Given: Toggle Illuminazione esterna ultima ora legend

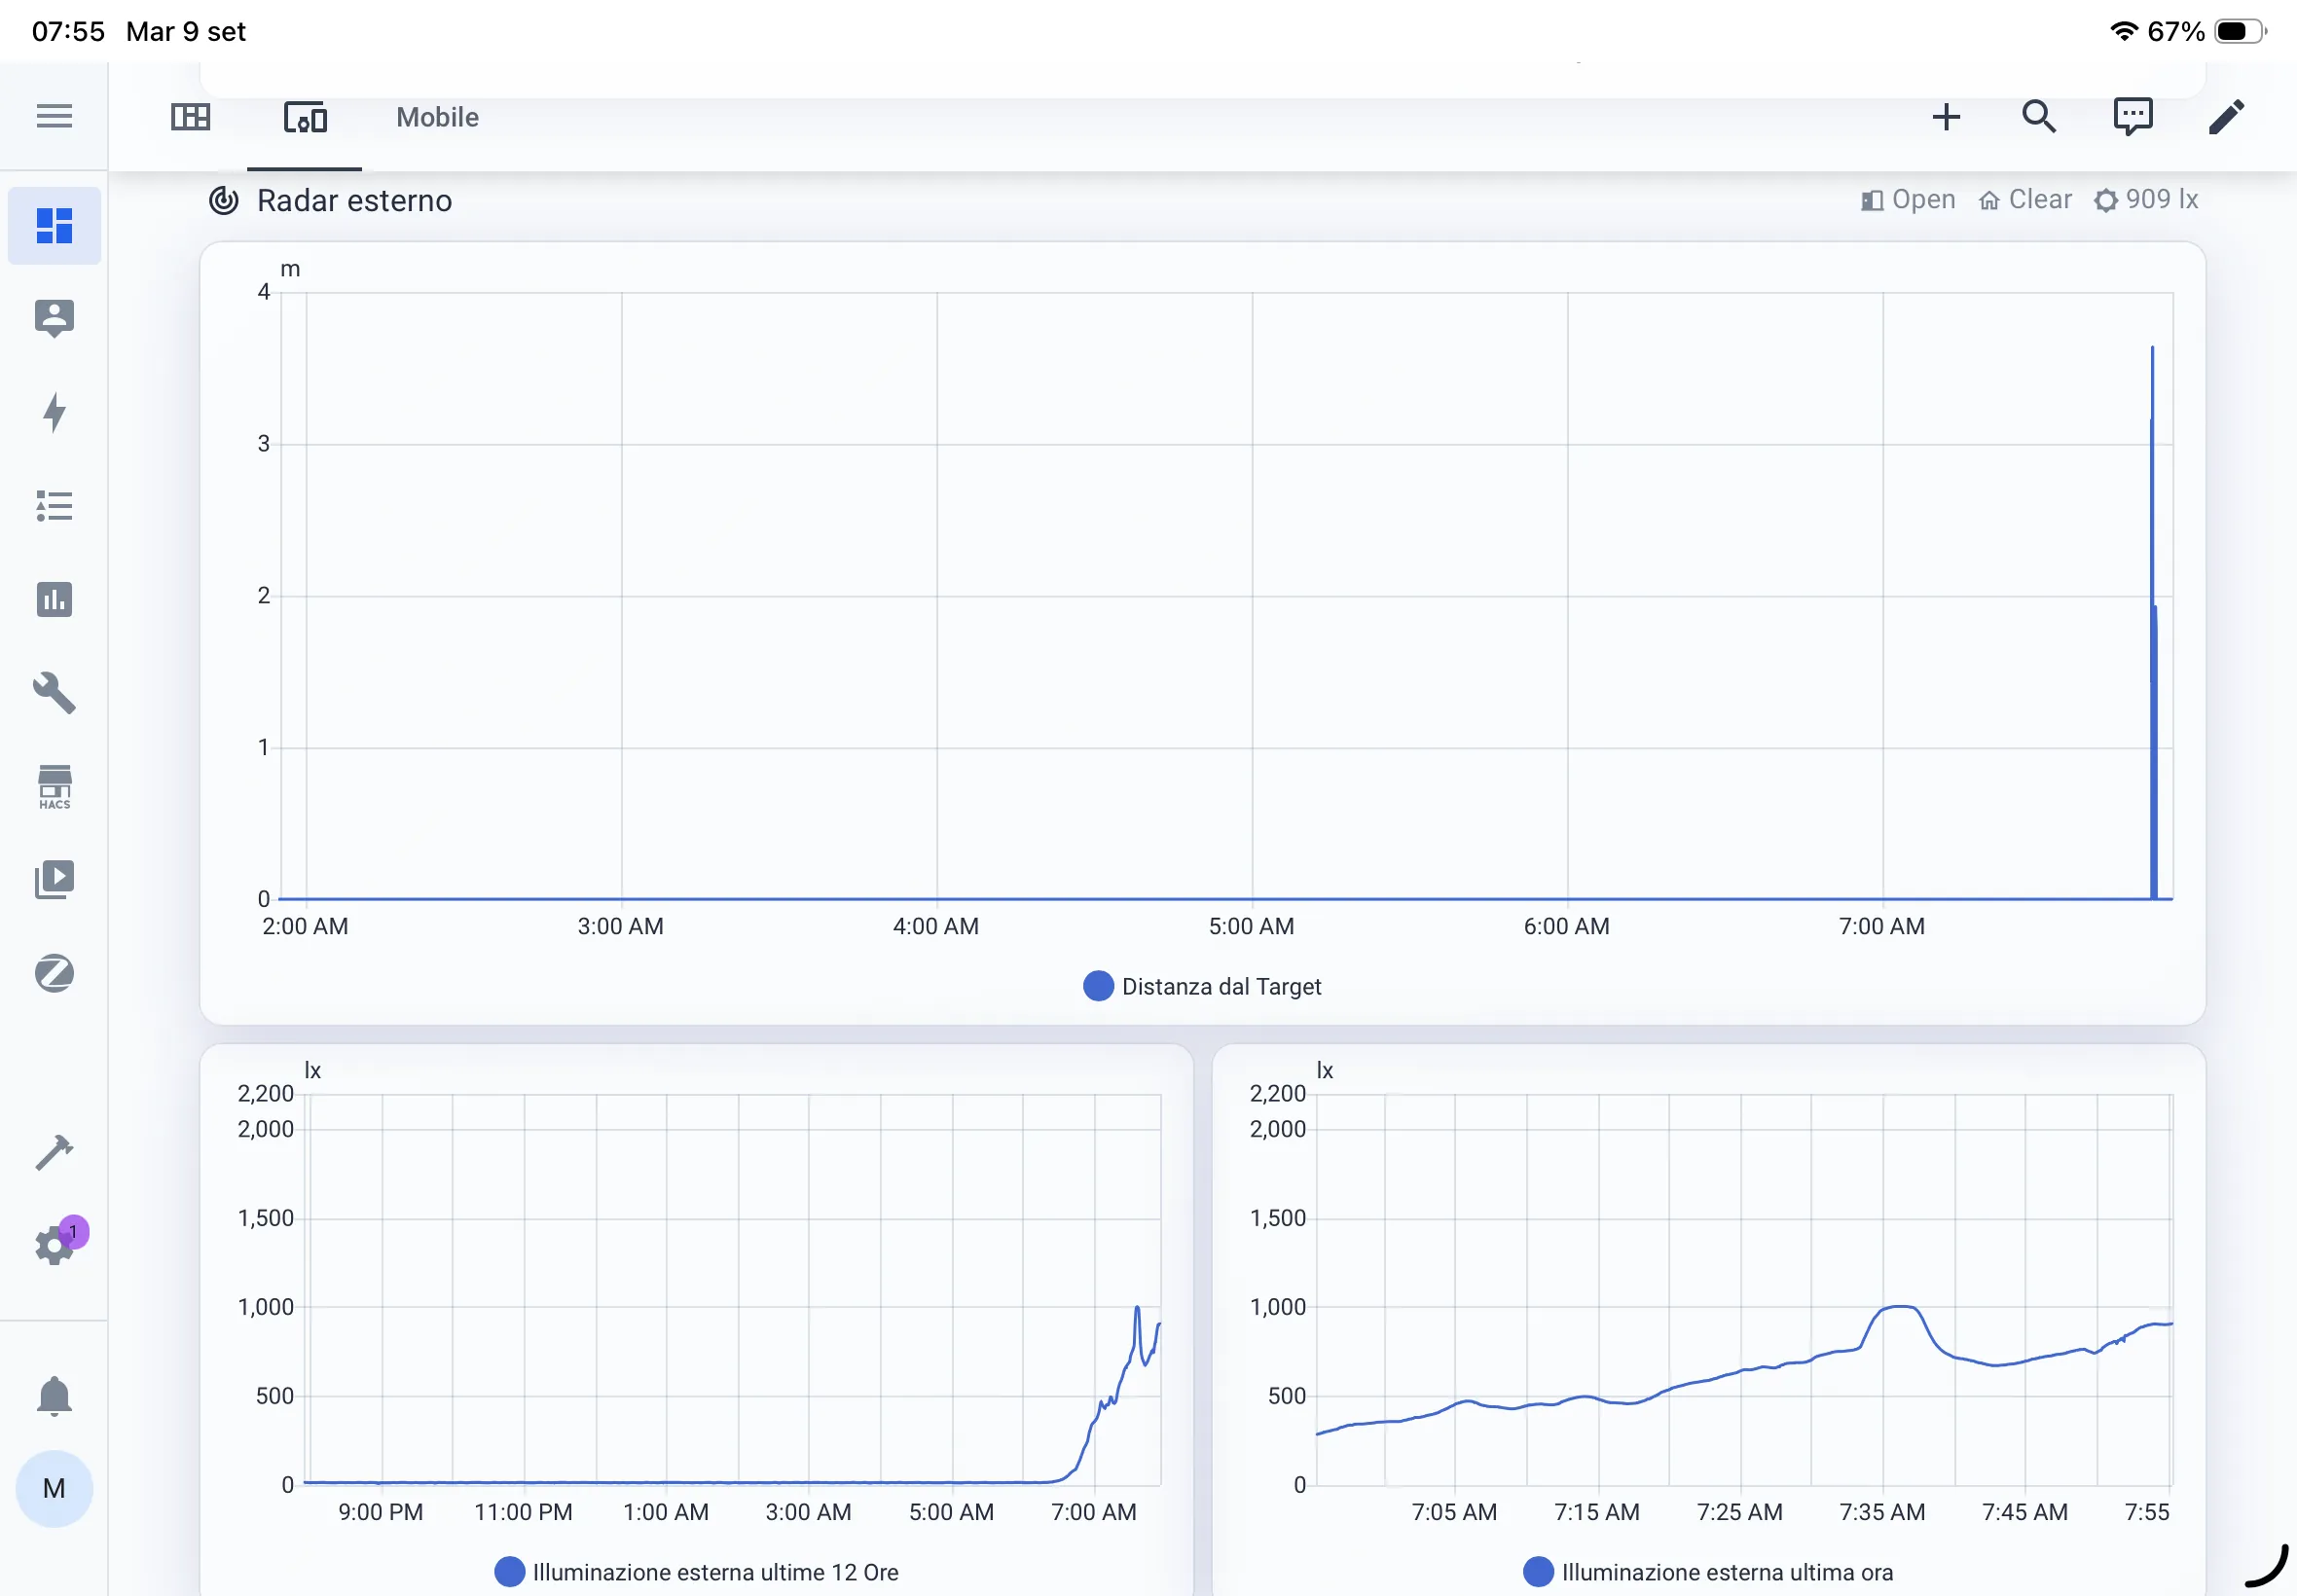Looking at the screenshot, I should point(1708,1572).
